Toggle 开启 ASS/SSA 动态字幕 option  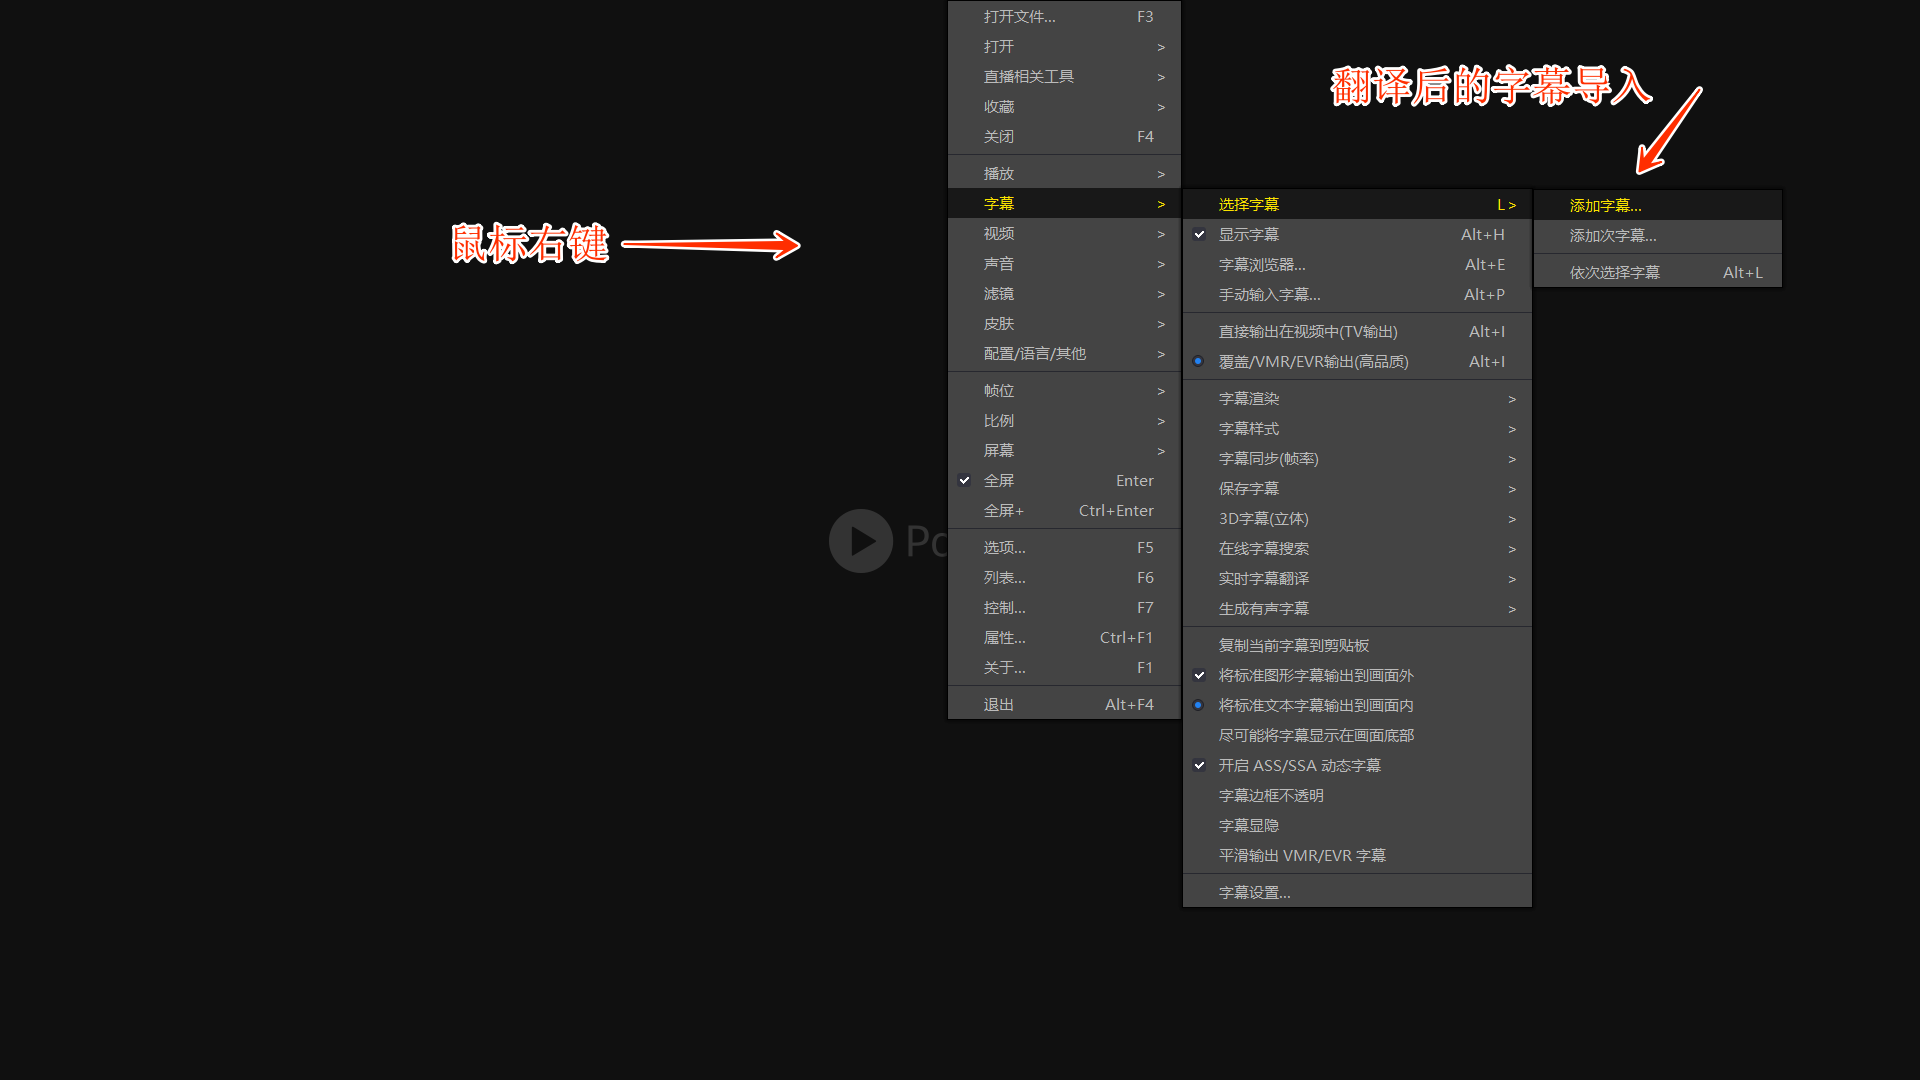click(1298, 766)
